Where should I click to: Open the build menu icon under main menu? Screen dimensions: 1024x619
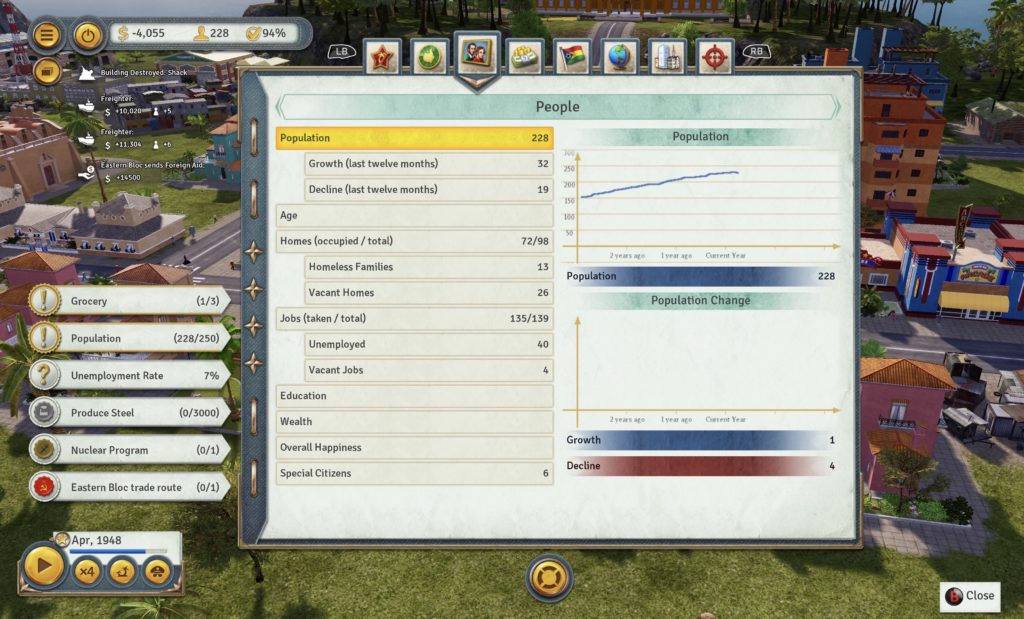(47, 71)
